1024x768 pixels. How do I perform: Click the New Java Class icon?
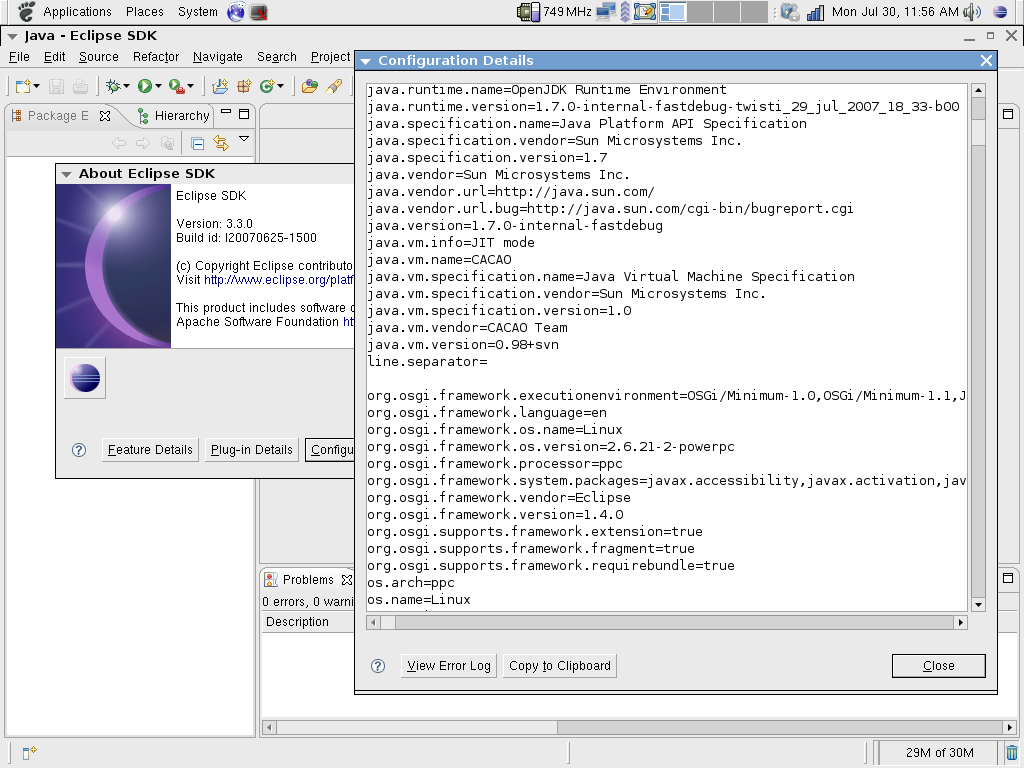266,86
